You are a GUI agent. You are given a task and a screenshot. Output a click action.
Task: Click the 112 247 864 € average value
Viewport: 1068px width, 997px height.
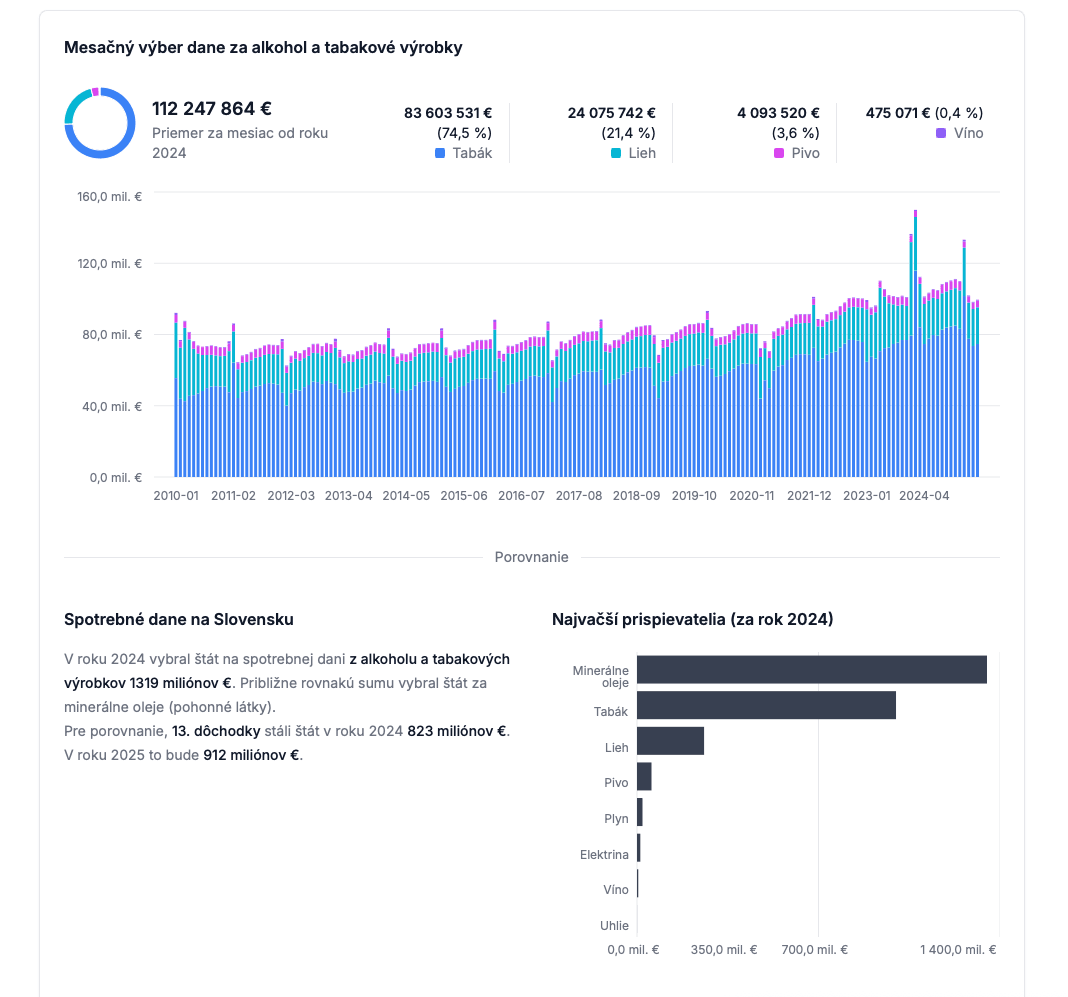click(212, 109)
